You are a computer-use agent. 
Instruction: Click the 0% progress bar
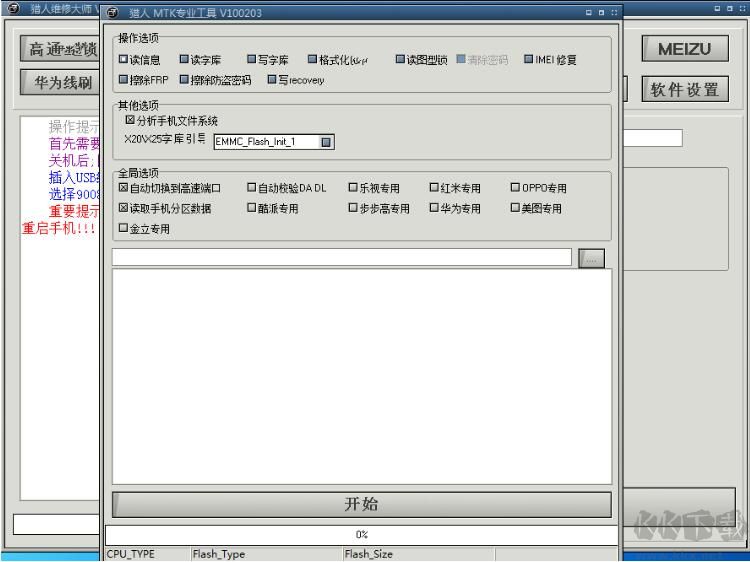click(x=362, y=535)
